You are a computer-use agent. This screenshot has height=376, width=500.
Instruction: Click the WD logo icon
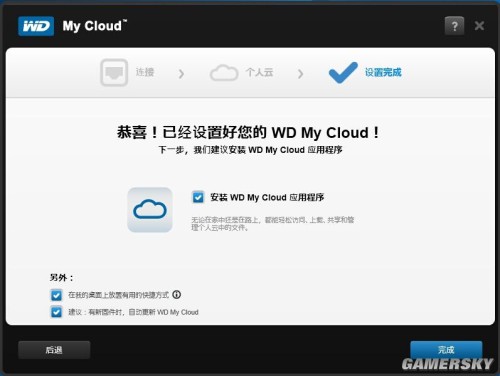tap(36, 26)
